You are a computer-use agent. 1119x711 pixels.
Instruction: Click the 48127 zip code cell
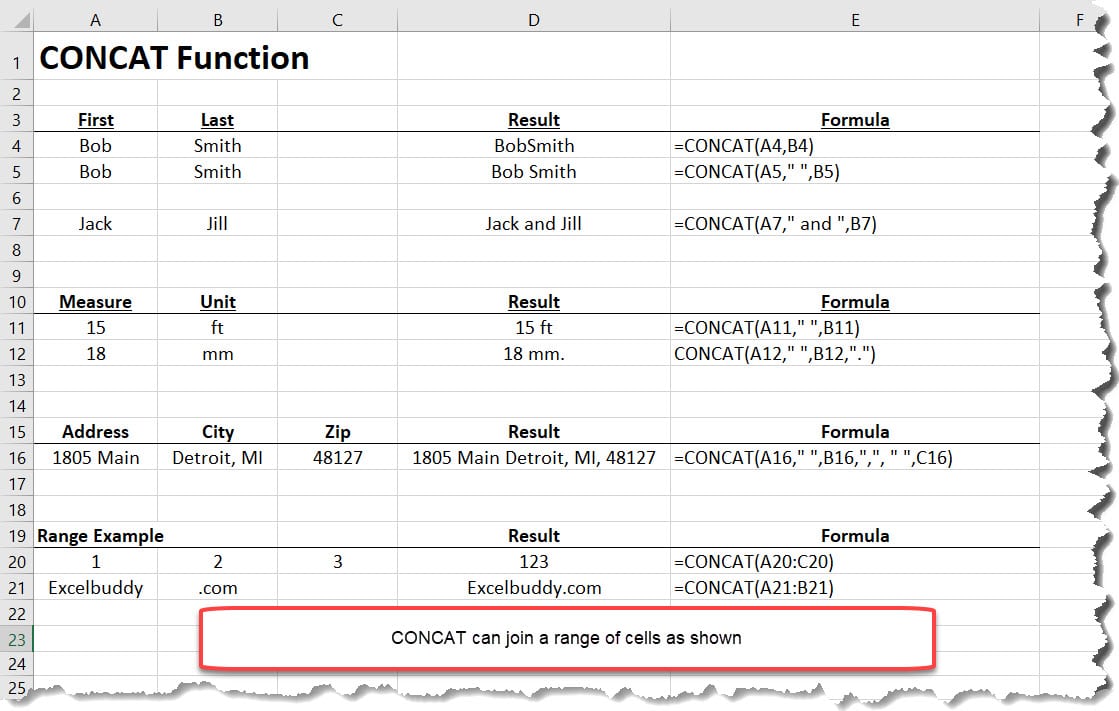(337, 457)
